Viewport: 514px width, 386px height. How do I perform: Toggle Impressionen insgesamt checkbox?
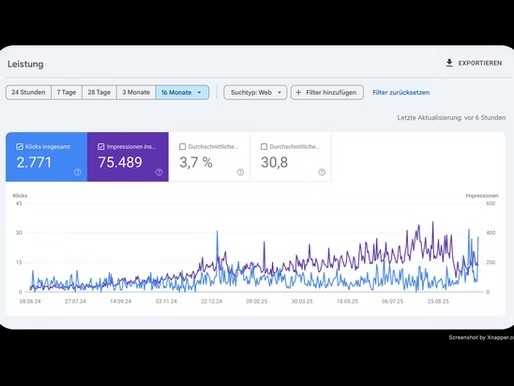[x=101, y=147]
